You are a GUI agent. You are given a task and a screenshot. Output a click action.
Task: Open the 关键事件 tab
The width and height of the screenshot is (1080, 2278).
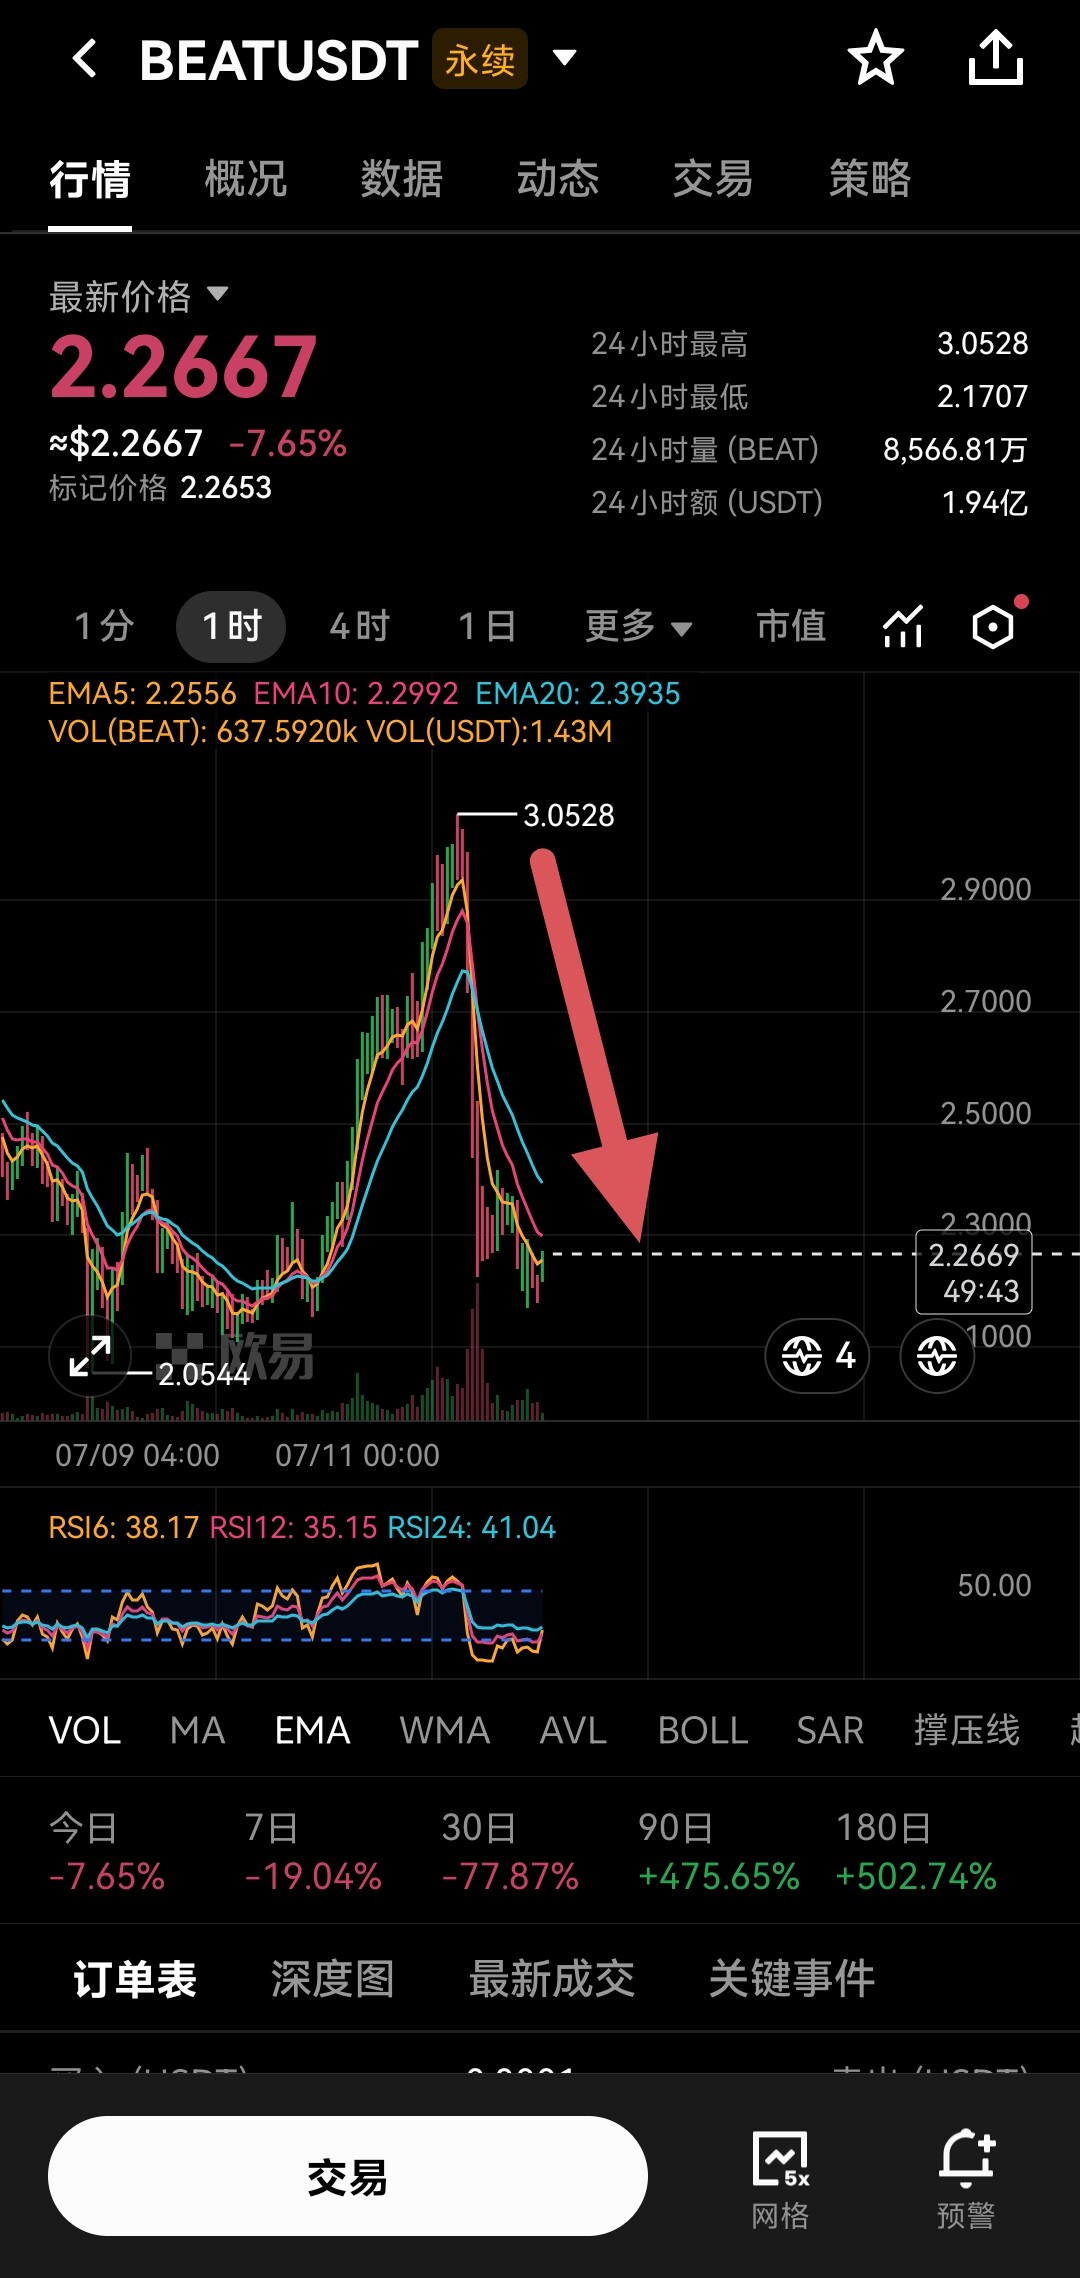(792, 1979)
